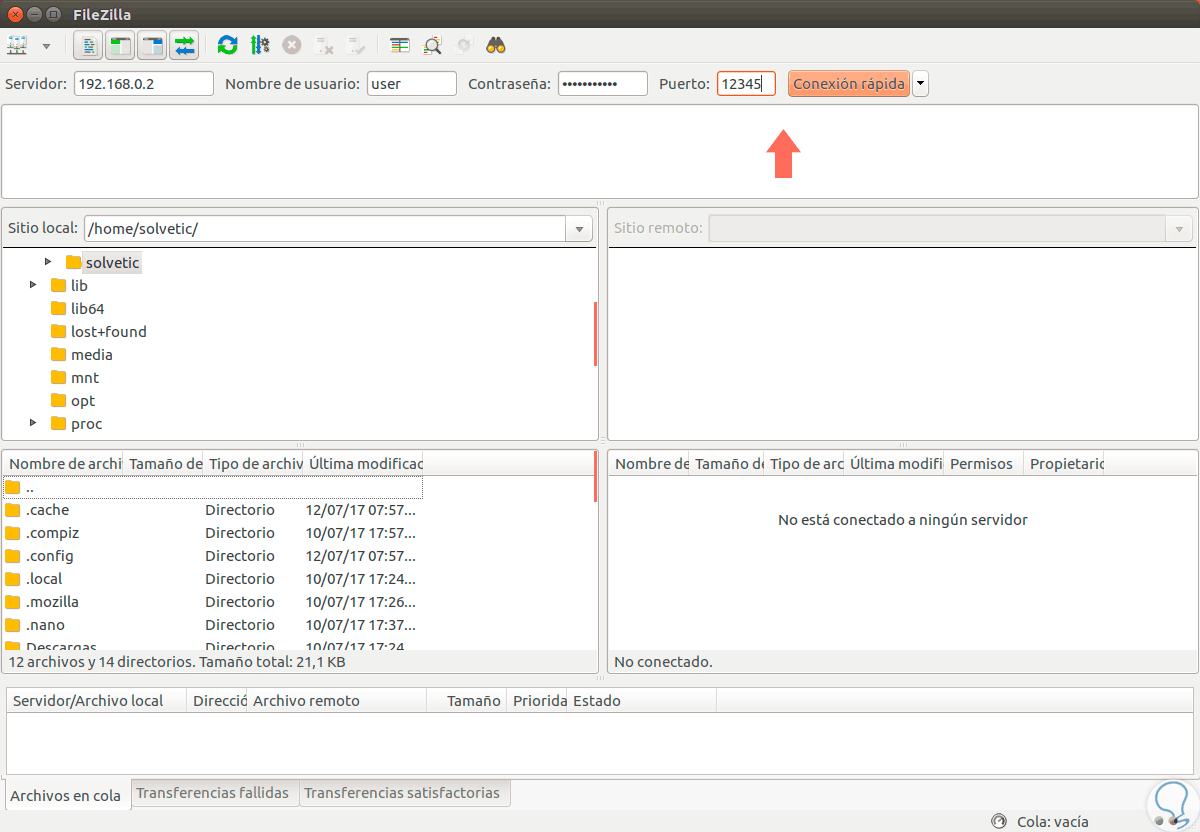The width and height of the screenshot is (1200, 832).
Task: Open recursive file search (binoculars)
Action: [x=496, y=45]
